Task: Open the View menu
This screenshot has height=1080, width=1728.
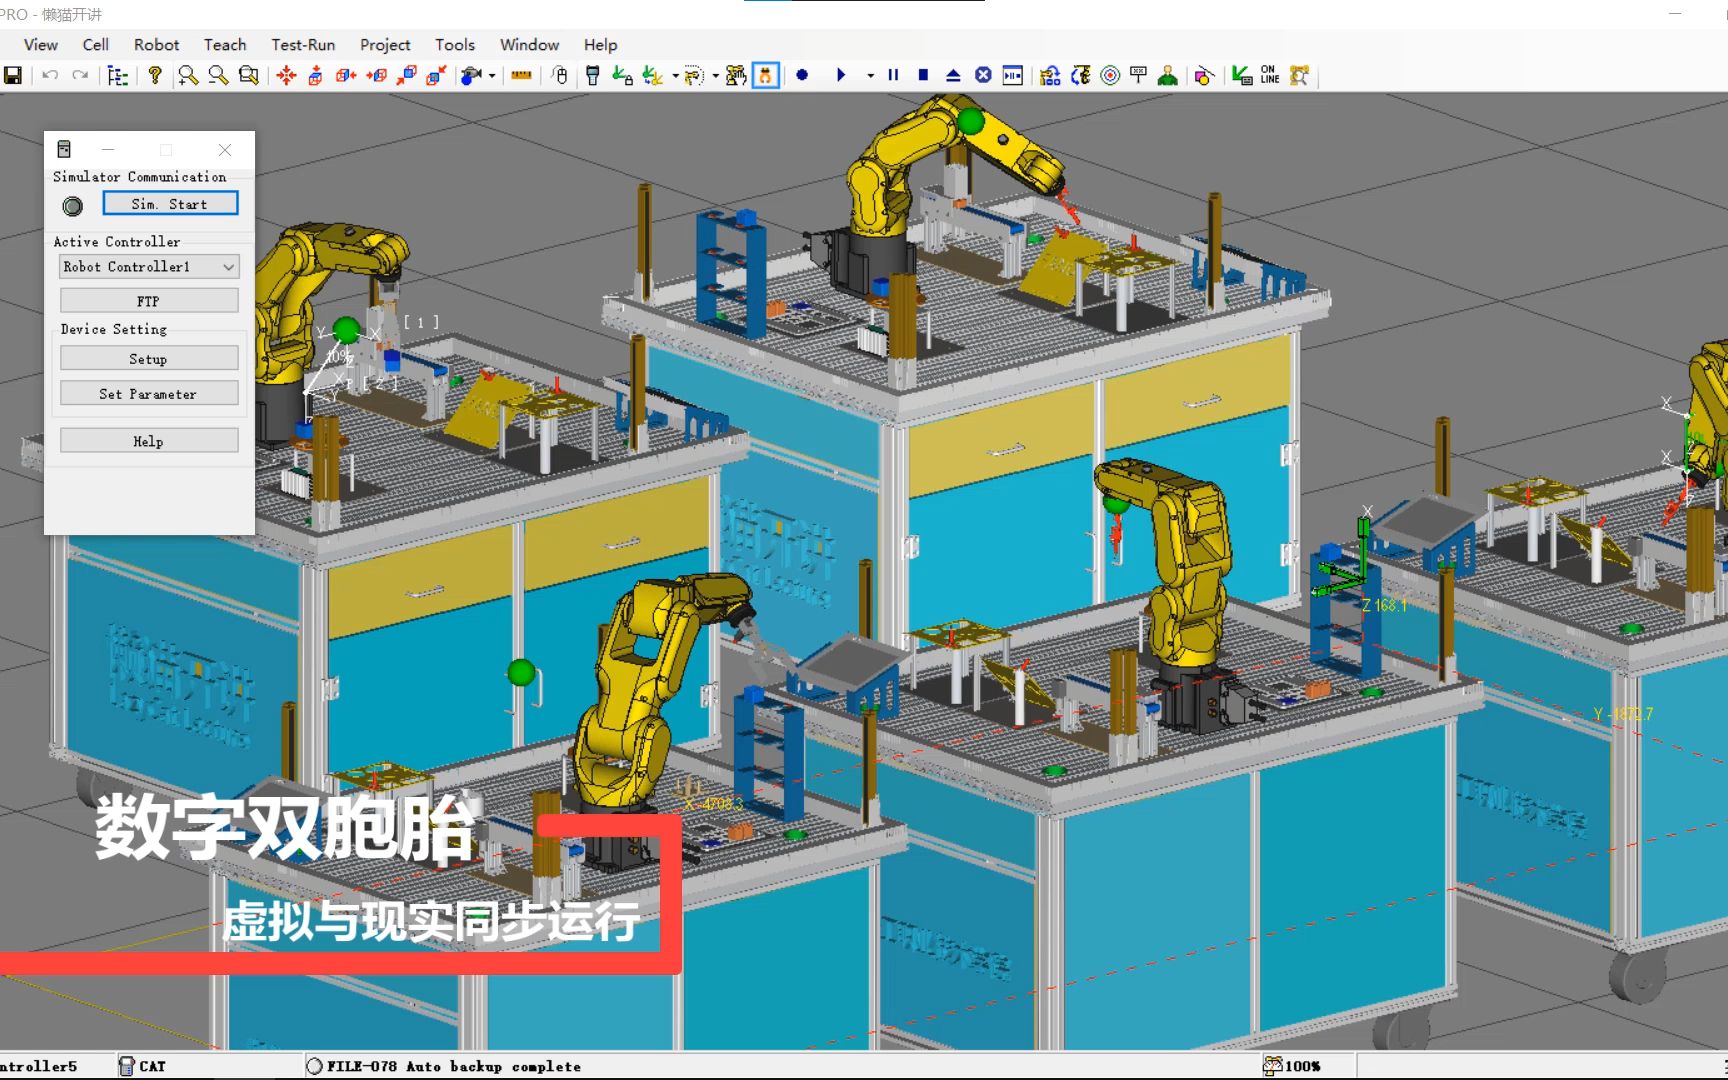Action: tap(41, 45)
